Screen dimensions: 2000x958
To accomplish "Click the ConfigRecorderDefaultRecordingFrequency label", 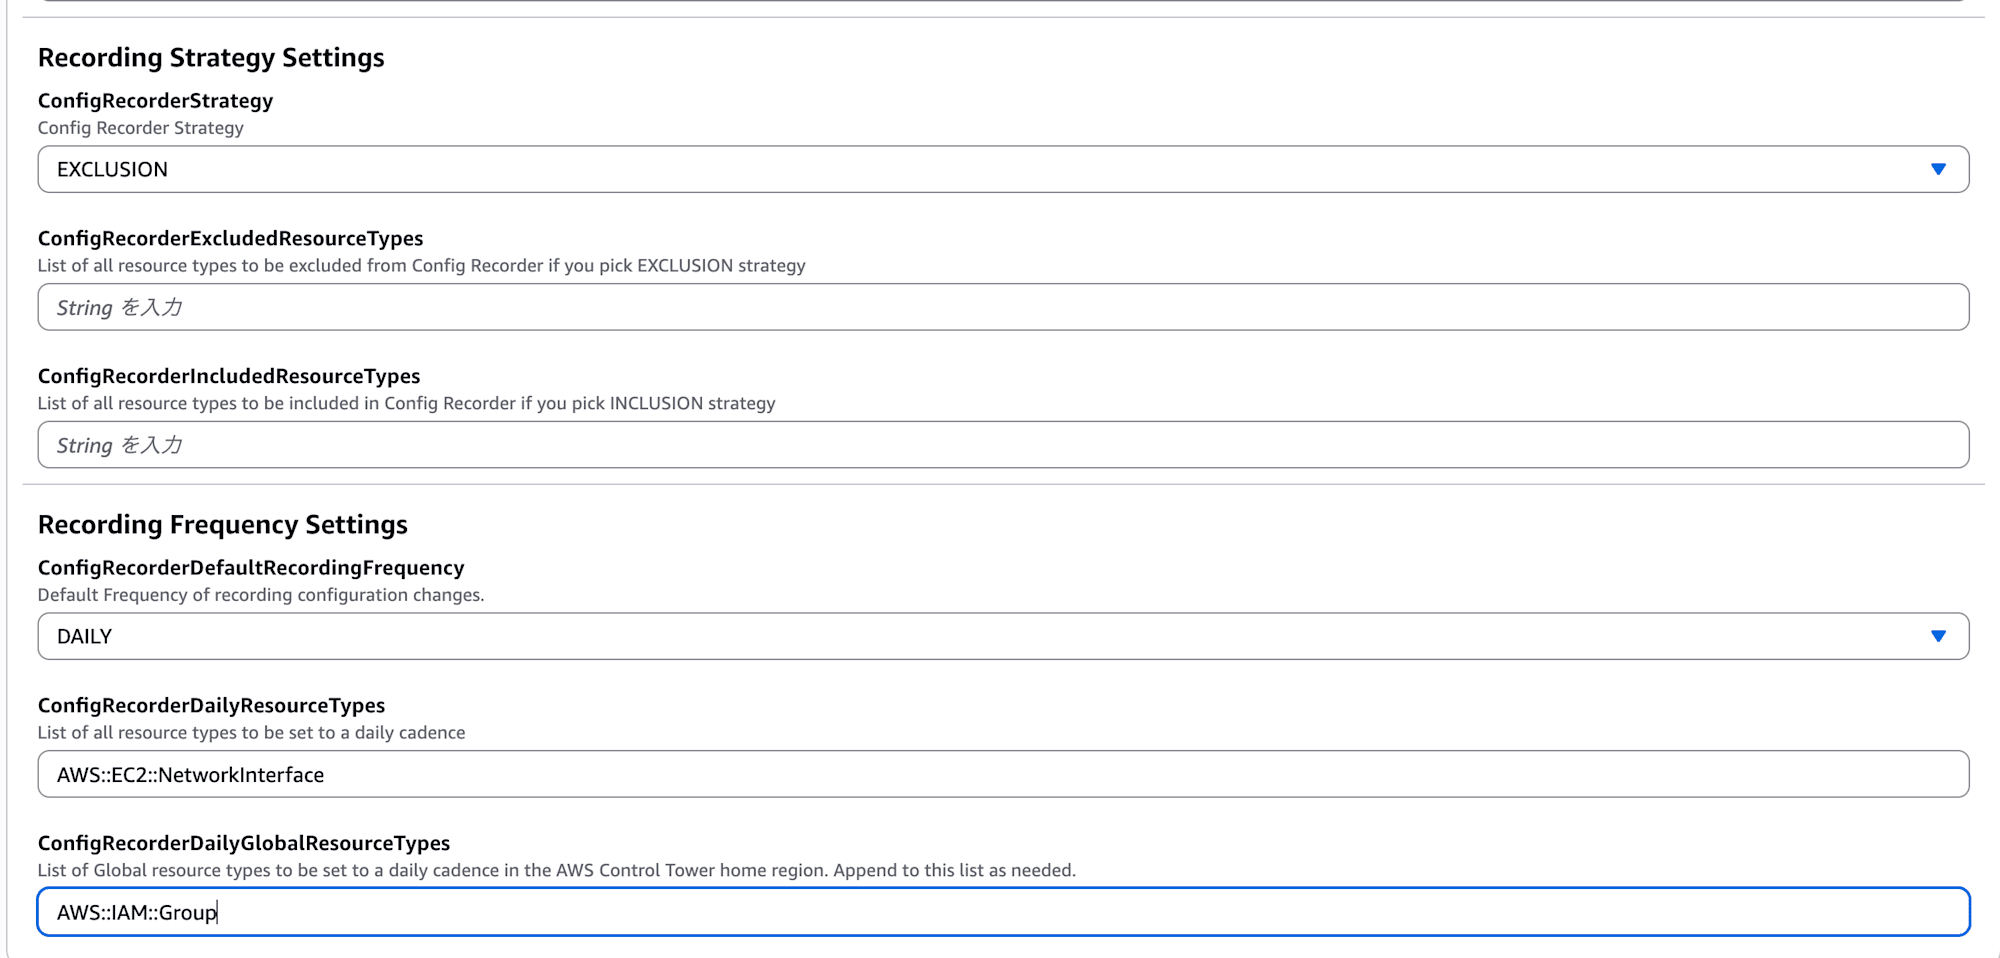I will 251,568.
